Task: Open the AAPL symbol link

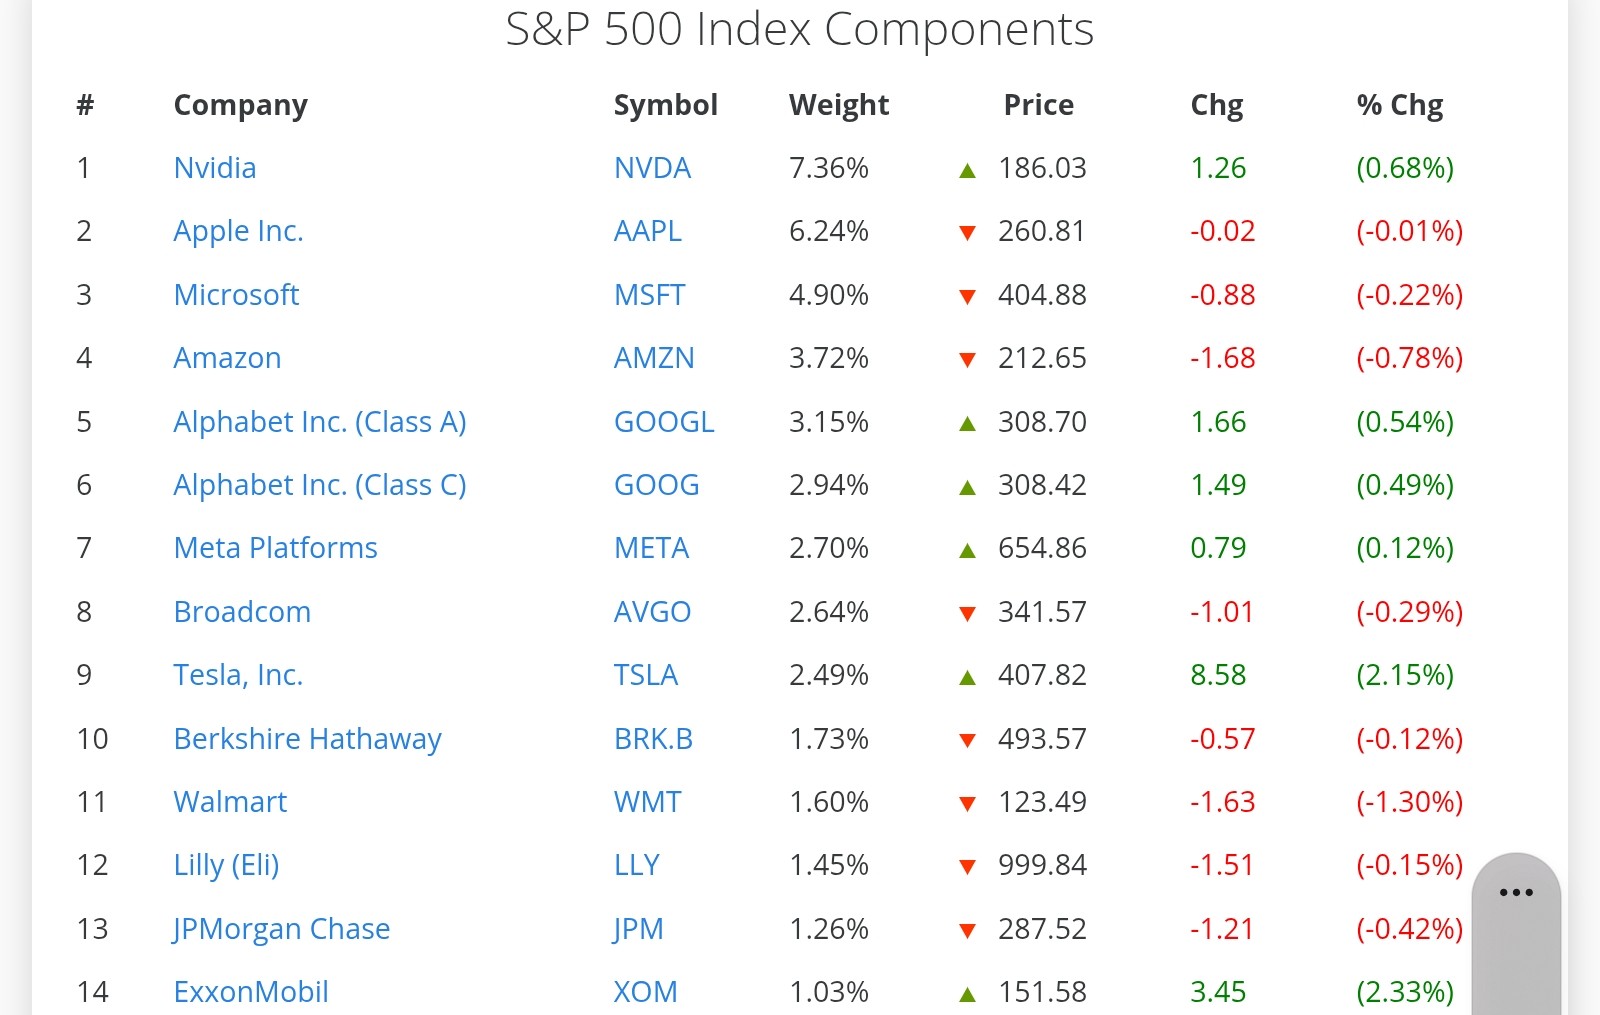Action: pos(647,231)
